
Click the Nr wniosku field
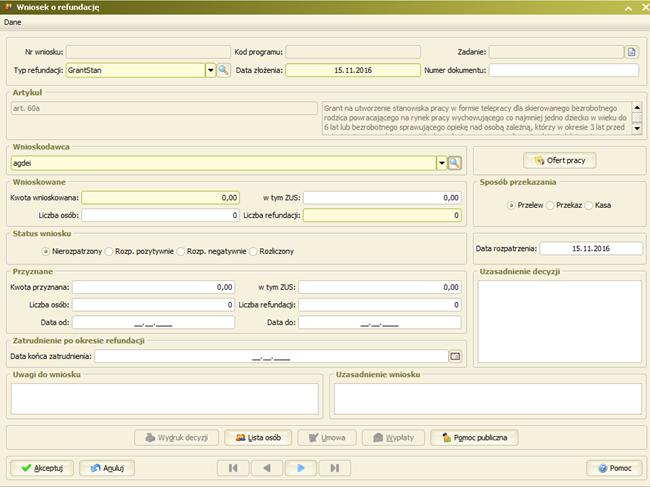[x=148, y=52]
